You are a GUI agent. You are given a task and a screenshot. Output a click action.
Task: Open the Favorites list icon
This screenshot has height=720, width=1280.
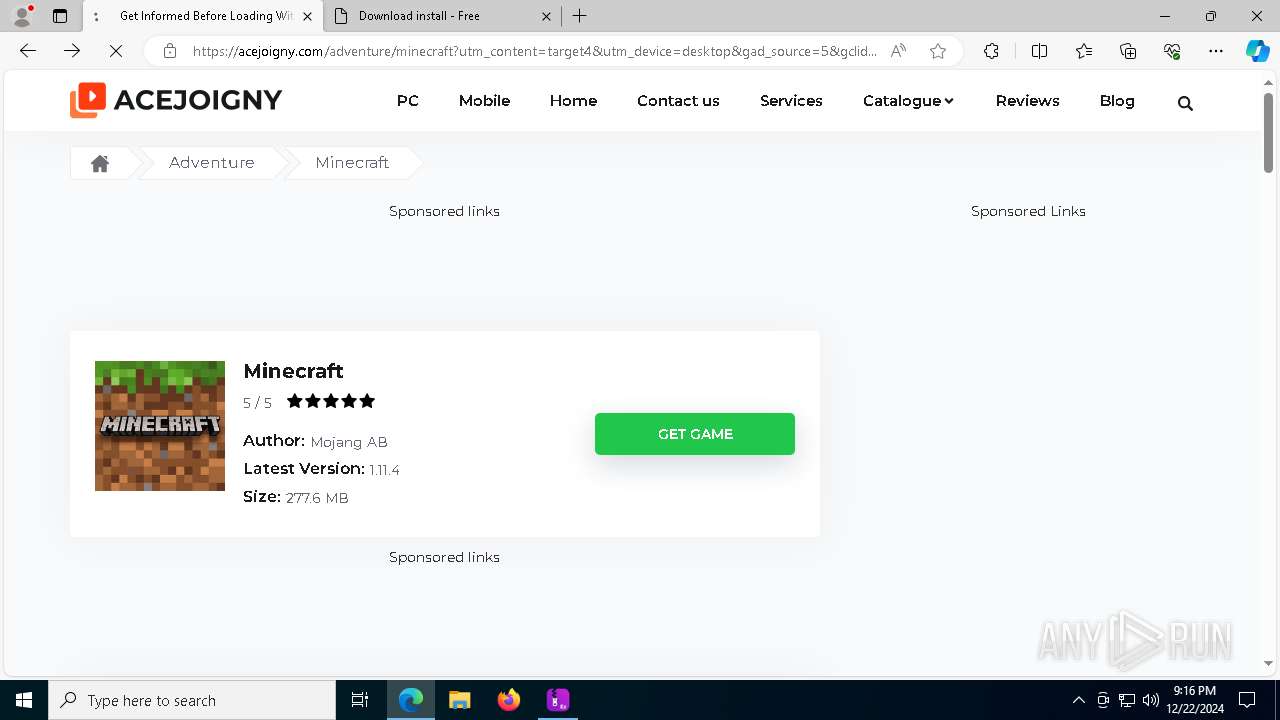coord(1084,51)
